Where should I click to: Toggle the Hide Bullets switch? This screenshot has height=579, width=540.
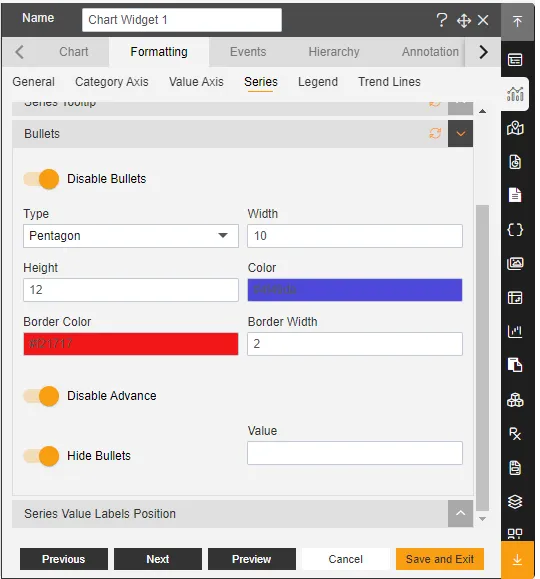[x=41, y=456]
